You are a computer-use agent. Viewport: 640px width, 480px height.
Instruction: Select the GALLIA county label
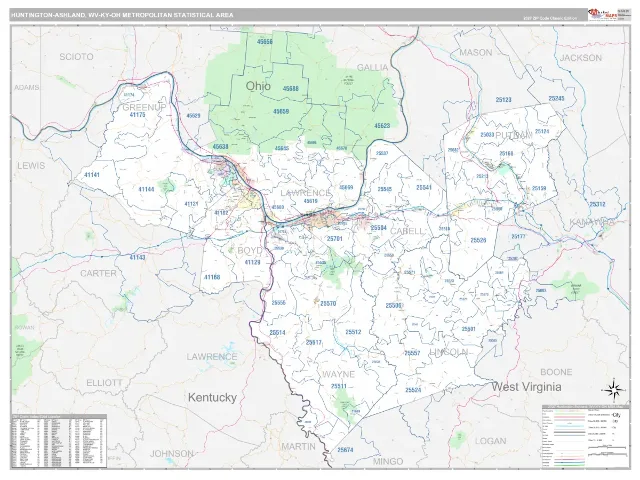pyautogui.click(x=372, y=67)
